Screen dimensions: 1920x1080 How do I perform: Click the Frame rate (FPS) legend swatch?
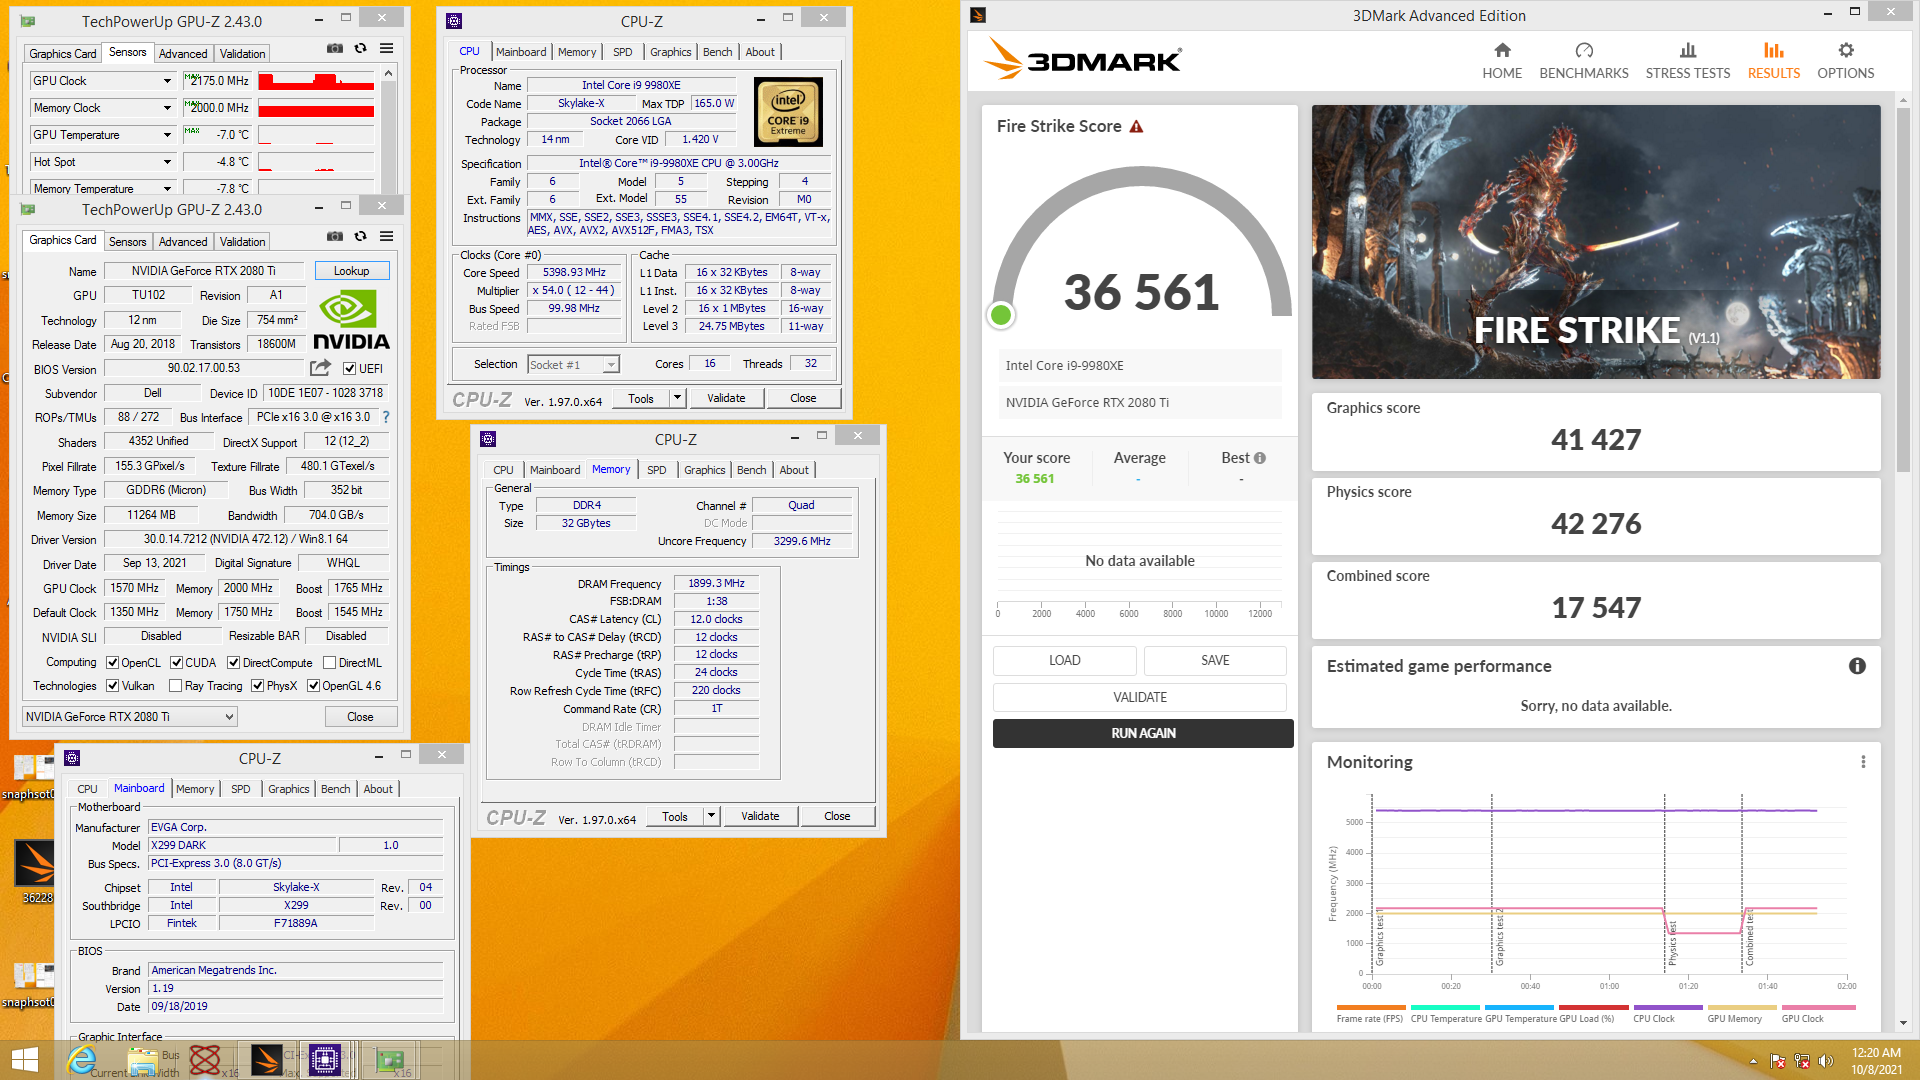(x=1371, y=1008)
